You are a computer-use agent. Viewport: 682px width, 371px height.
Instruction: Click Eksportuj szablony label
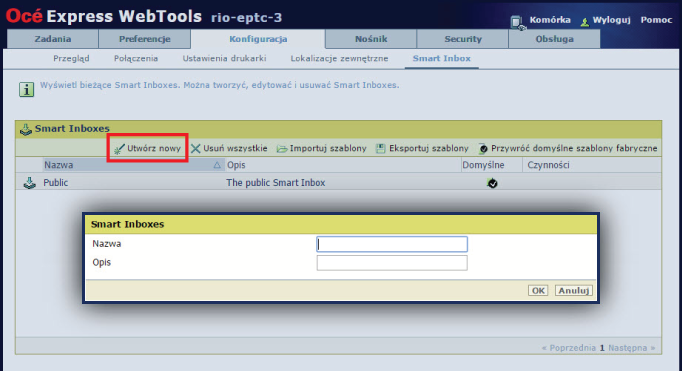coord(428,148)
